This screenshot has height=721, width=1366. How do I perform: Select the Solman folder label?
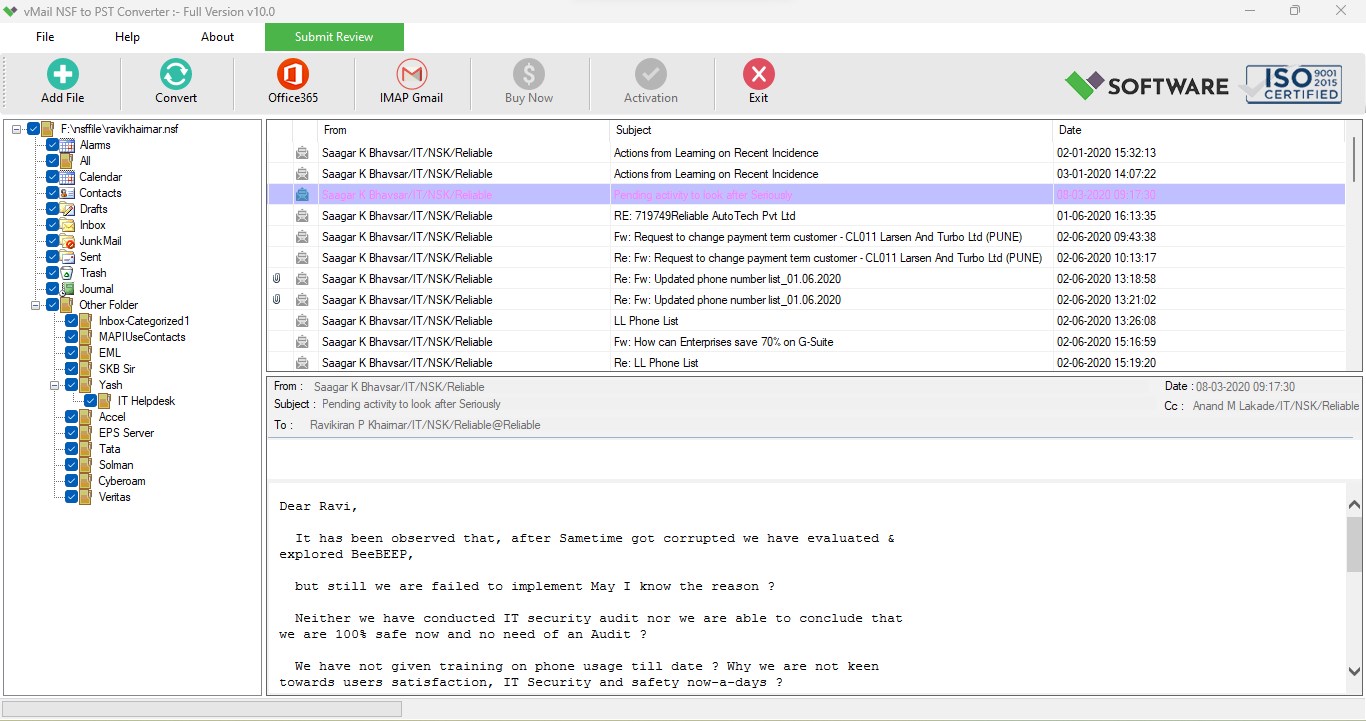[x=116, y=465]
